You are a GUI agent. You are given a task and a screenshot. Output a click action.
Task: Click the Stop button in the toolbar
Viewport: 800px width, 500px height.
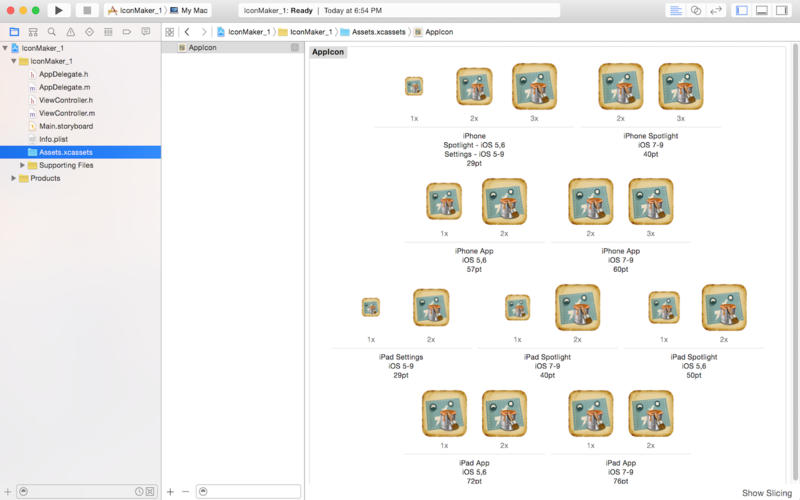click(87, 10)
